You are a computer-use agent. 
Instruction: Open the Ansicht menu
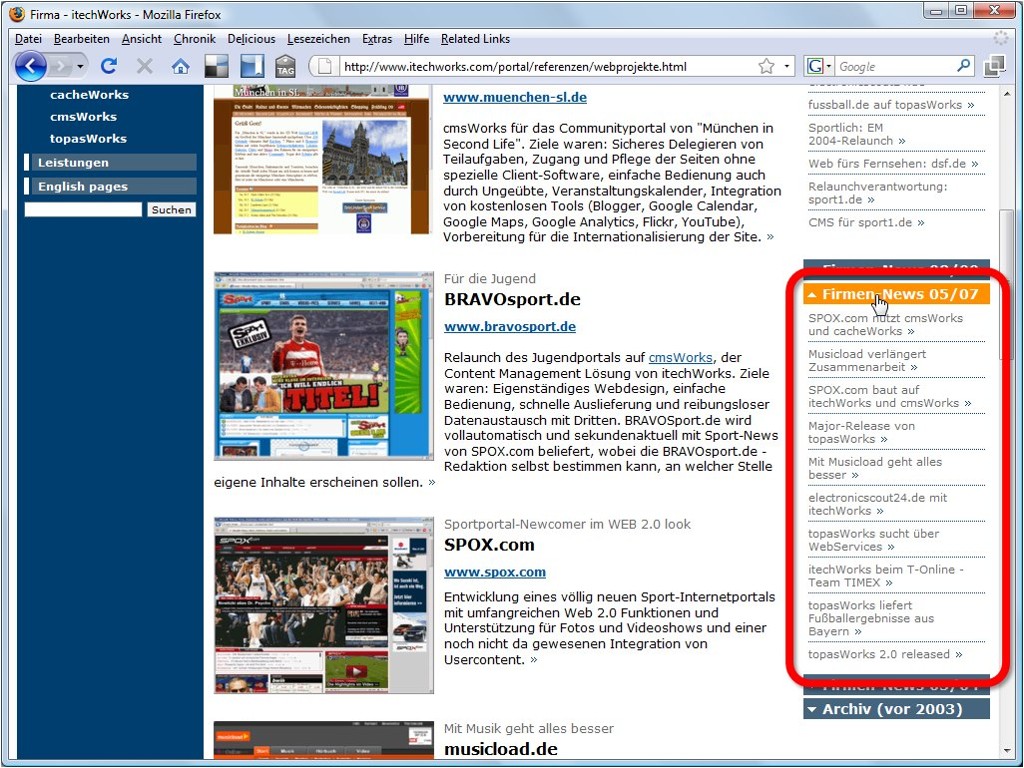[142, 39]
